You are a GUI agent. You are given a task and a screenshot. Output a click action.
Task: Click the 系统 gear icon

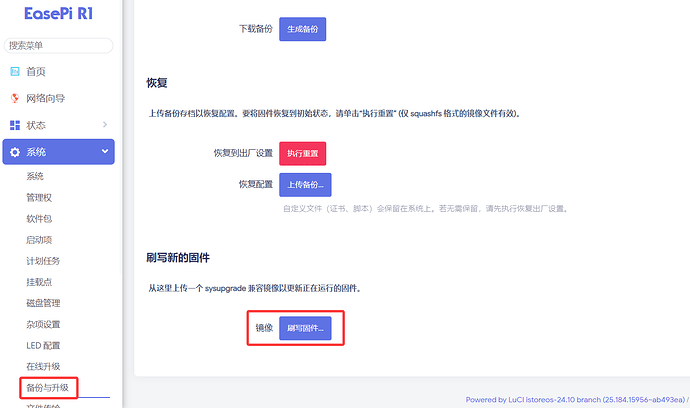[x=15, y=152]
